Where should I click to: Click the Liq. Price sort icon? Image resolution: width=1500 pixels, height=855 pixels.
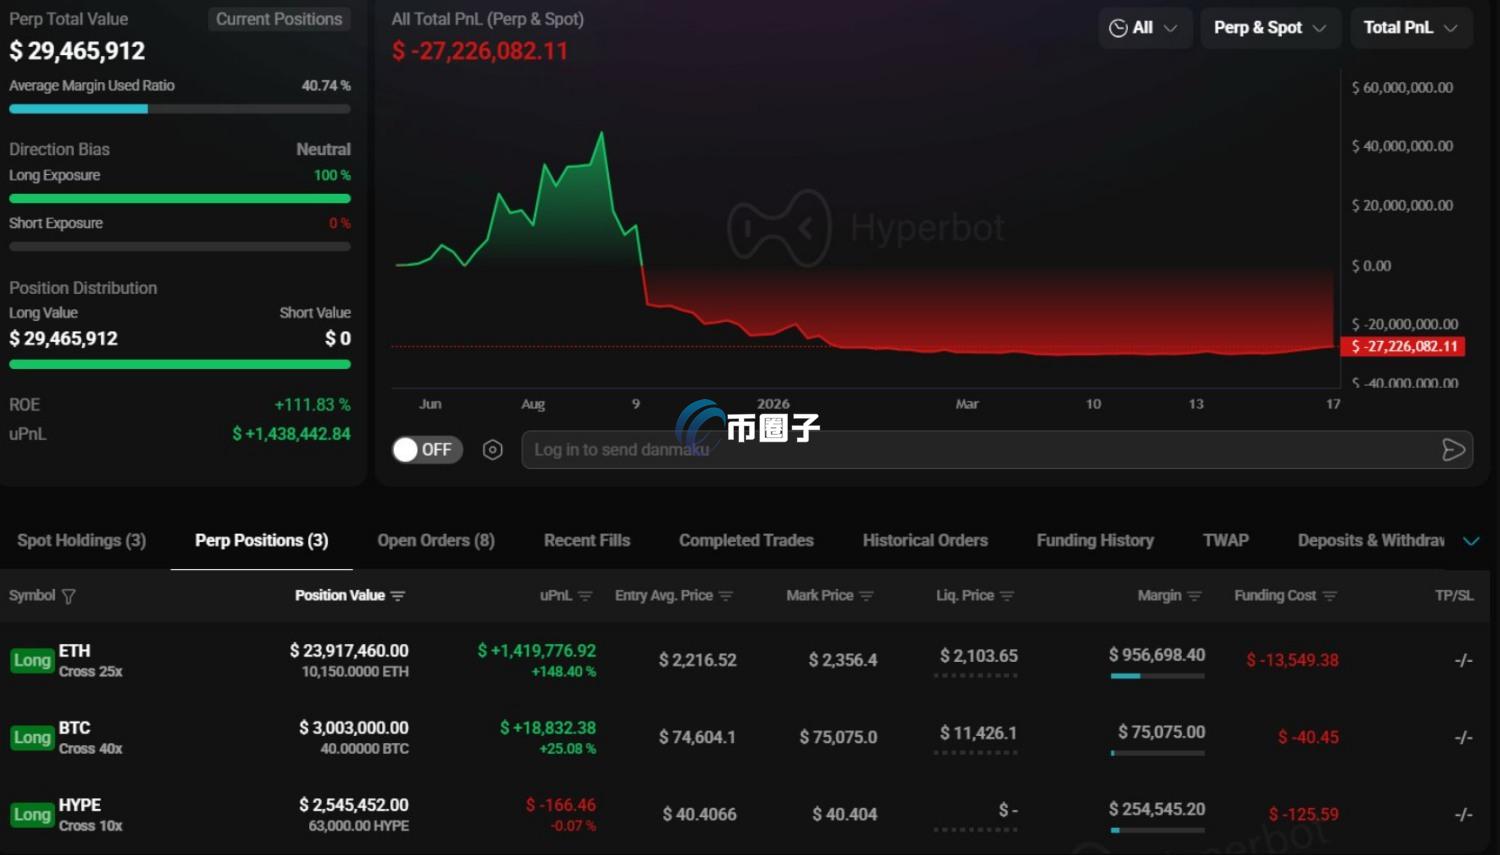(1007, 596)
